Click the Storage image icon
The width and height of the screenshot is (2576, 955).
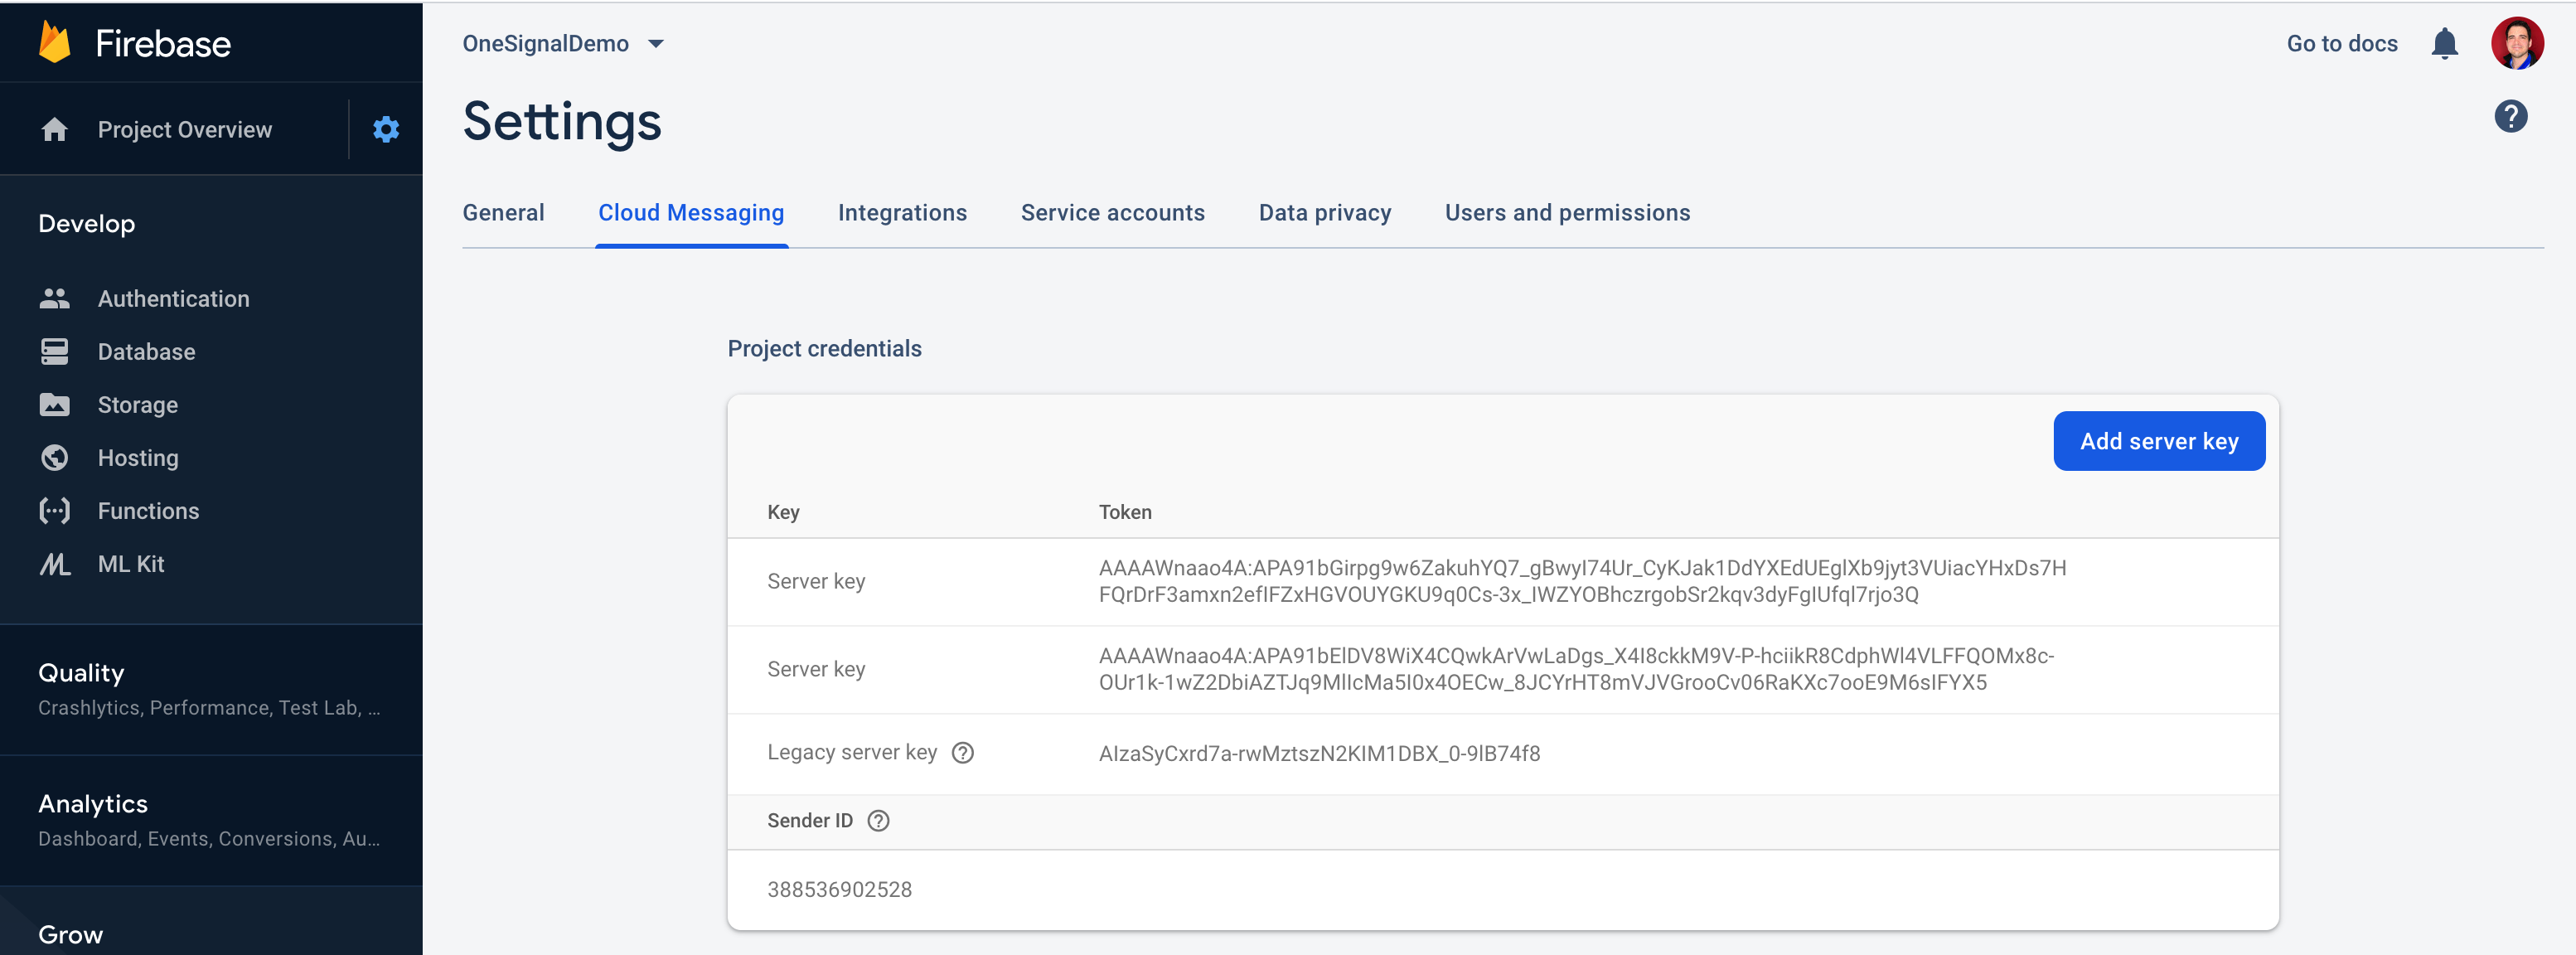(x=55, y=404)
